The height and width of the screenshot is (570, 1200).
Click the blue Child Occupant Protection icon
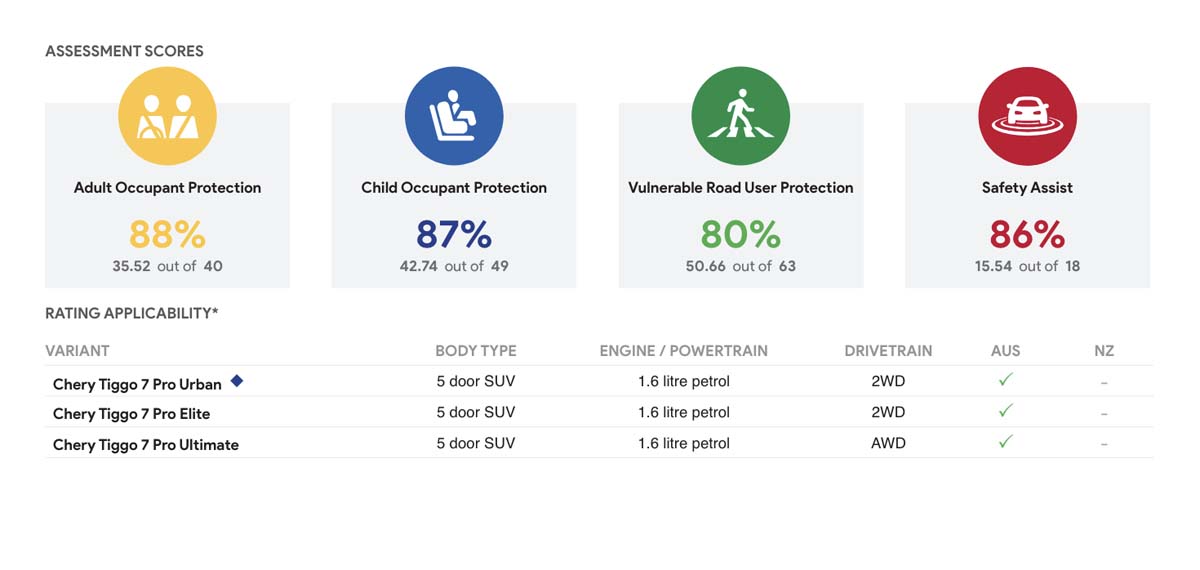pos(454,117)
